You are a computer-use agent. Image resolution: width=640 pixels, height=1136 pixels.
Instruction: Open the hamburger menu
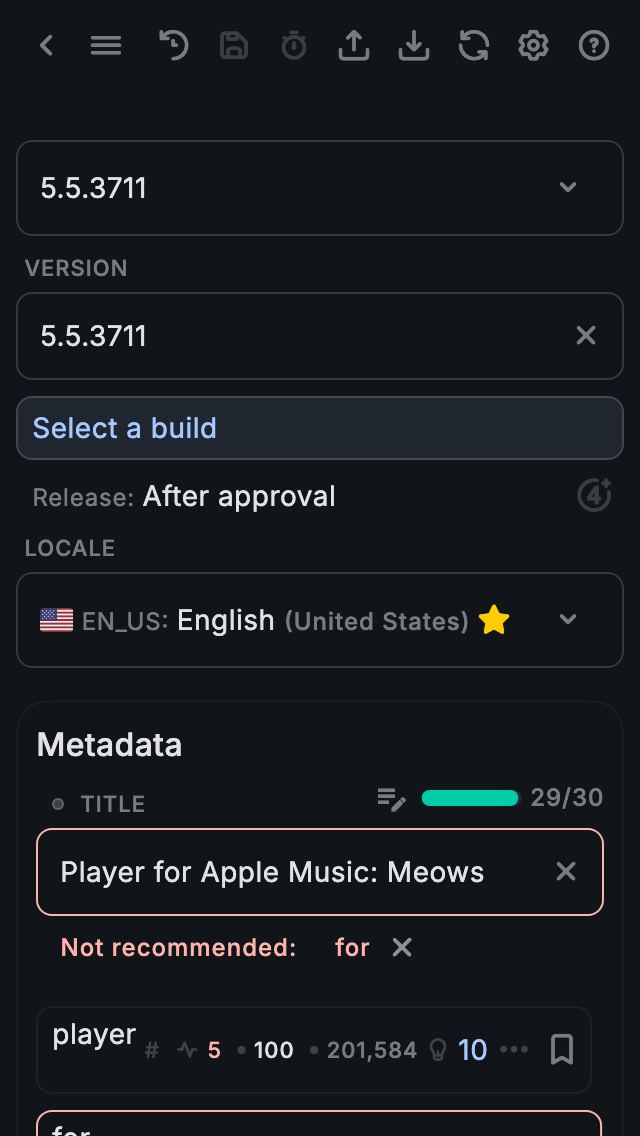(106, 45)
